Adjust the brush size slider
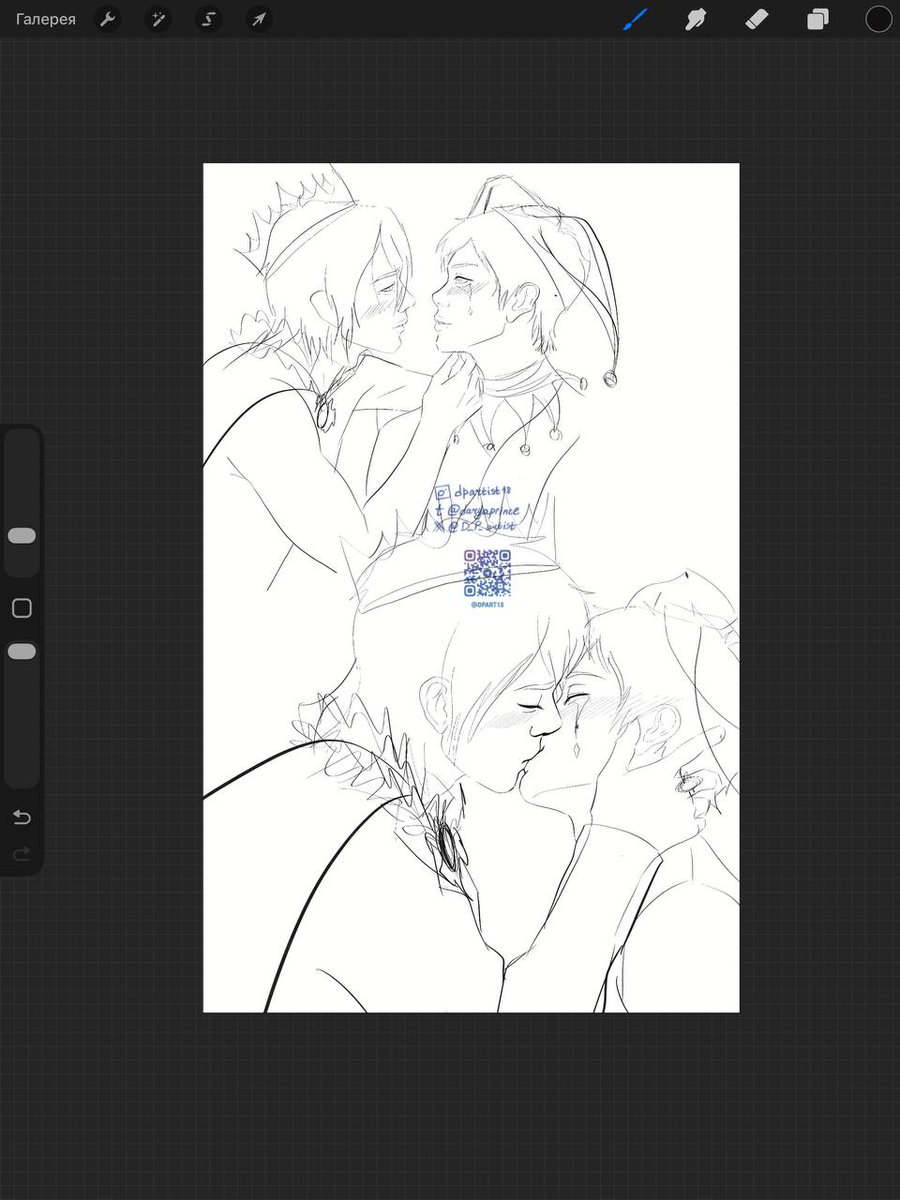 [21, 536]
